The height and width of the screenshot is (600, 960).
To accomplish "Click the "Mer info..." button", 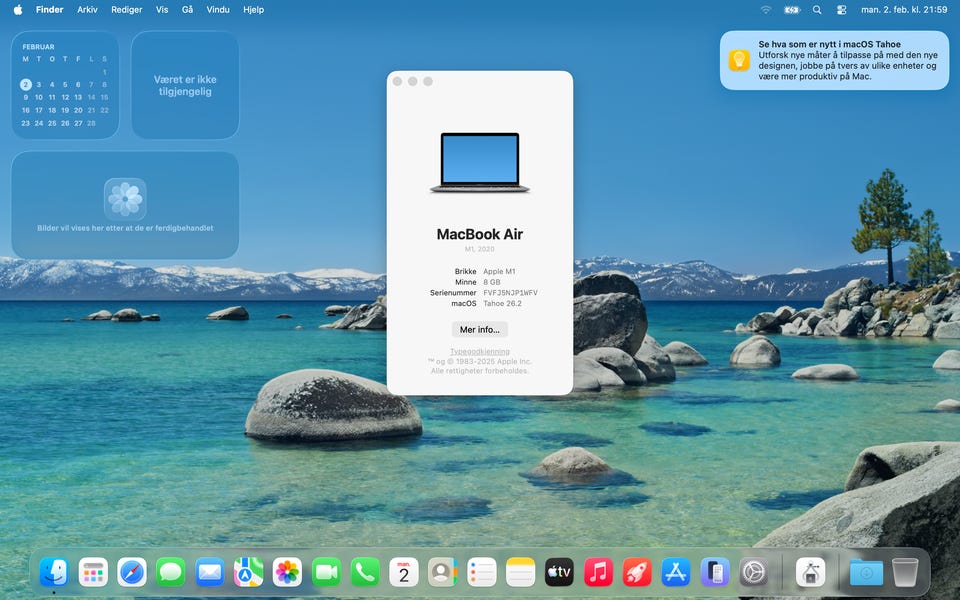I will (x=480, y=329).
